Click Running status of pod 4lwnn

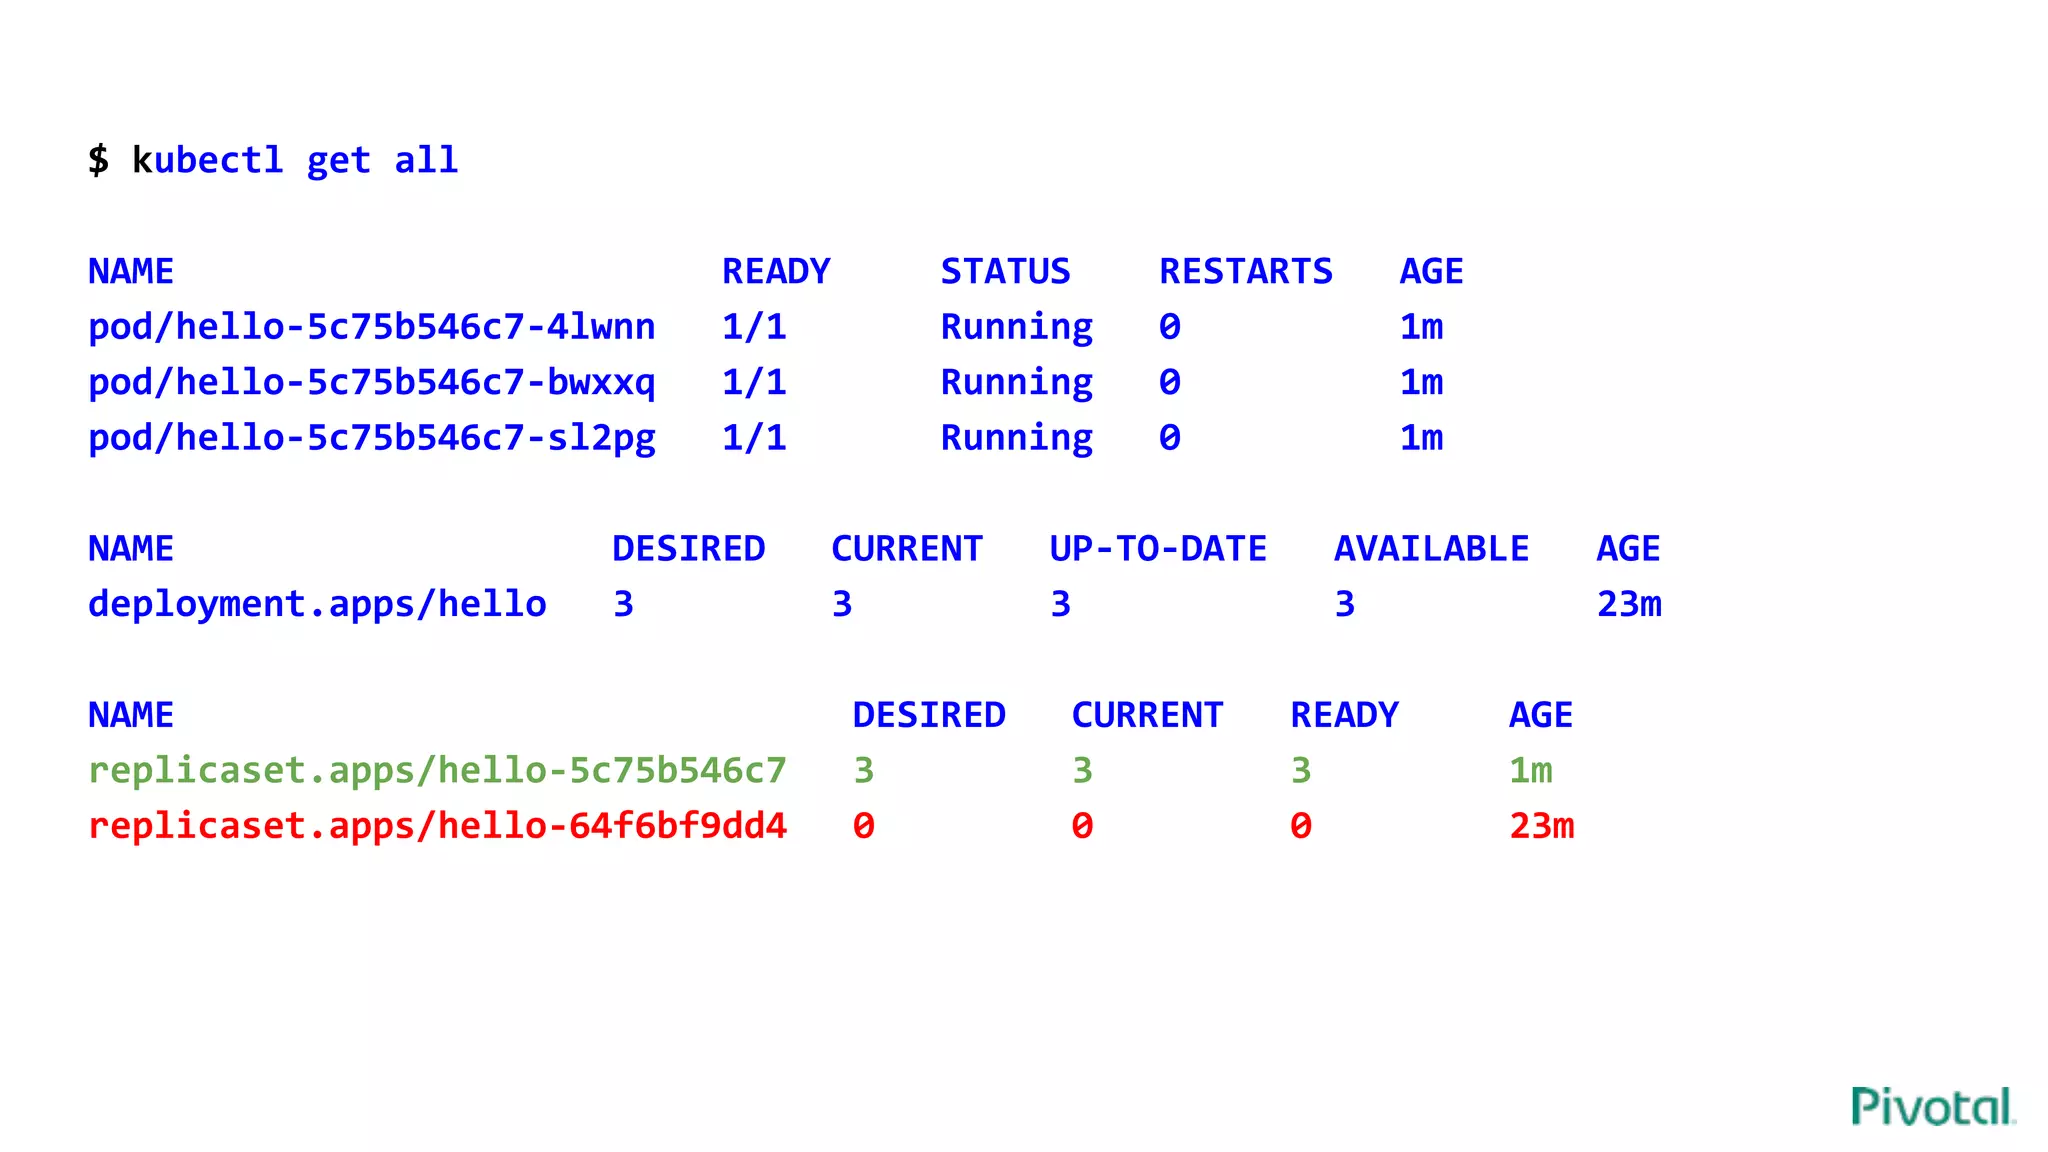point(1017,327)
